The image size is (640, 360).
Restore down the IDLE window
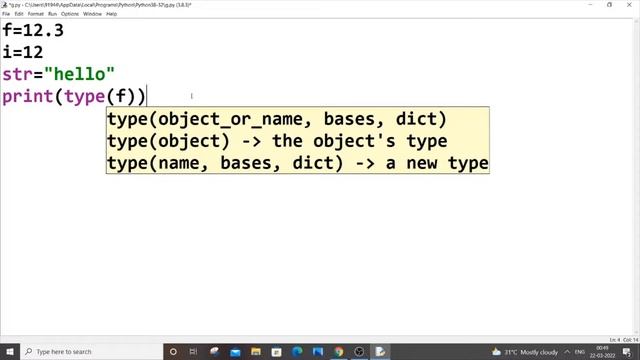tap(609, 5)
